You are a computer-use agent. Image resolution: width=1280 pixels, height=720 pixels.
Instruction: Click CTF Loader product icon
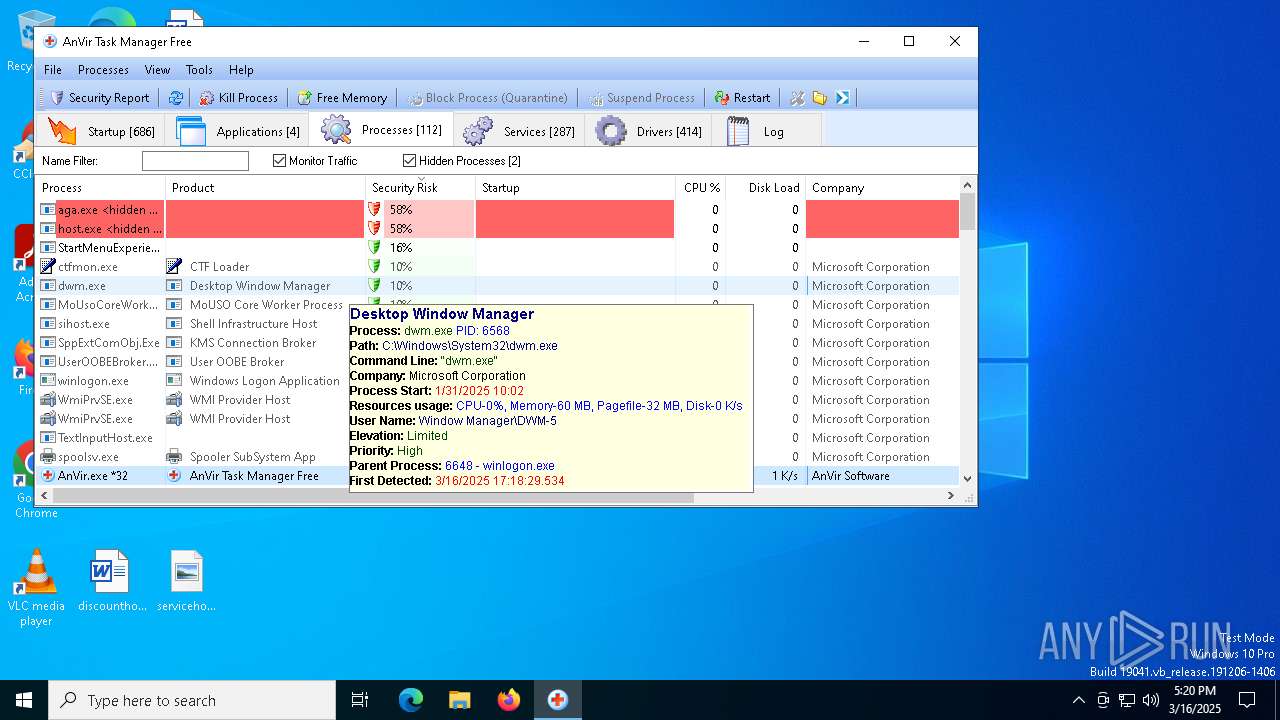coord(174,267)
